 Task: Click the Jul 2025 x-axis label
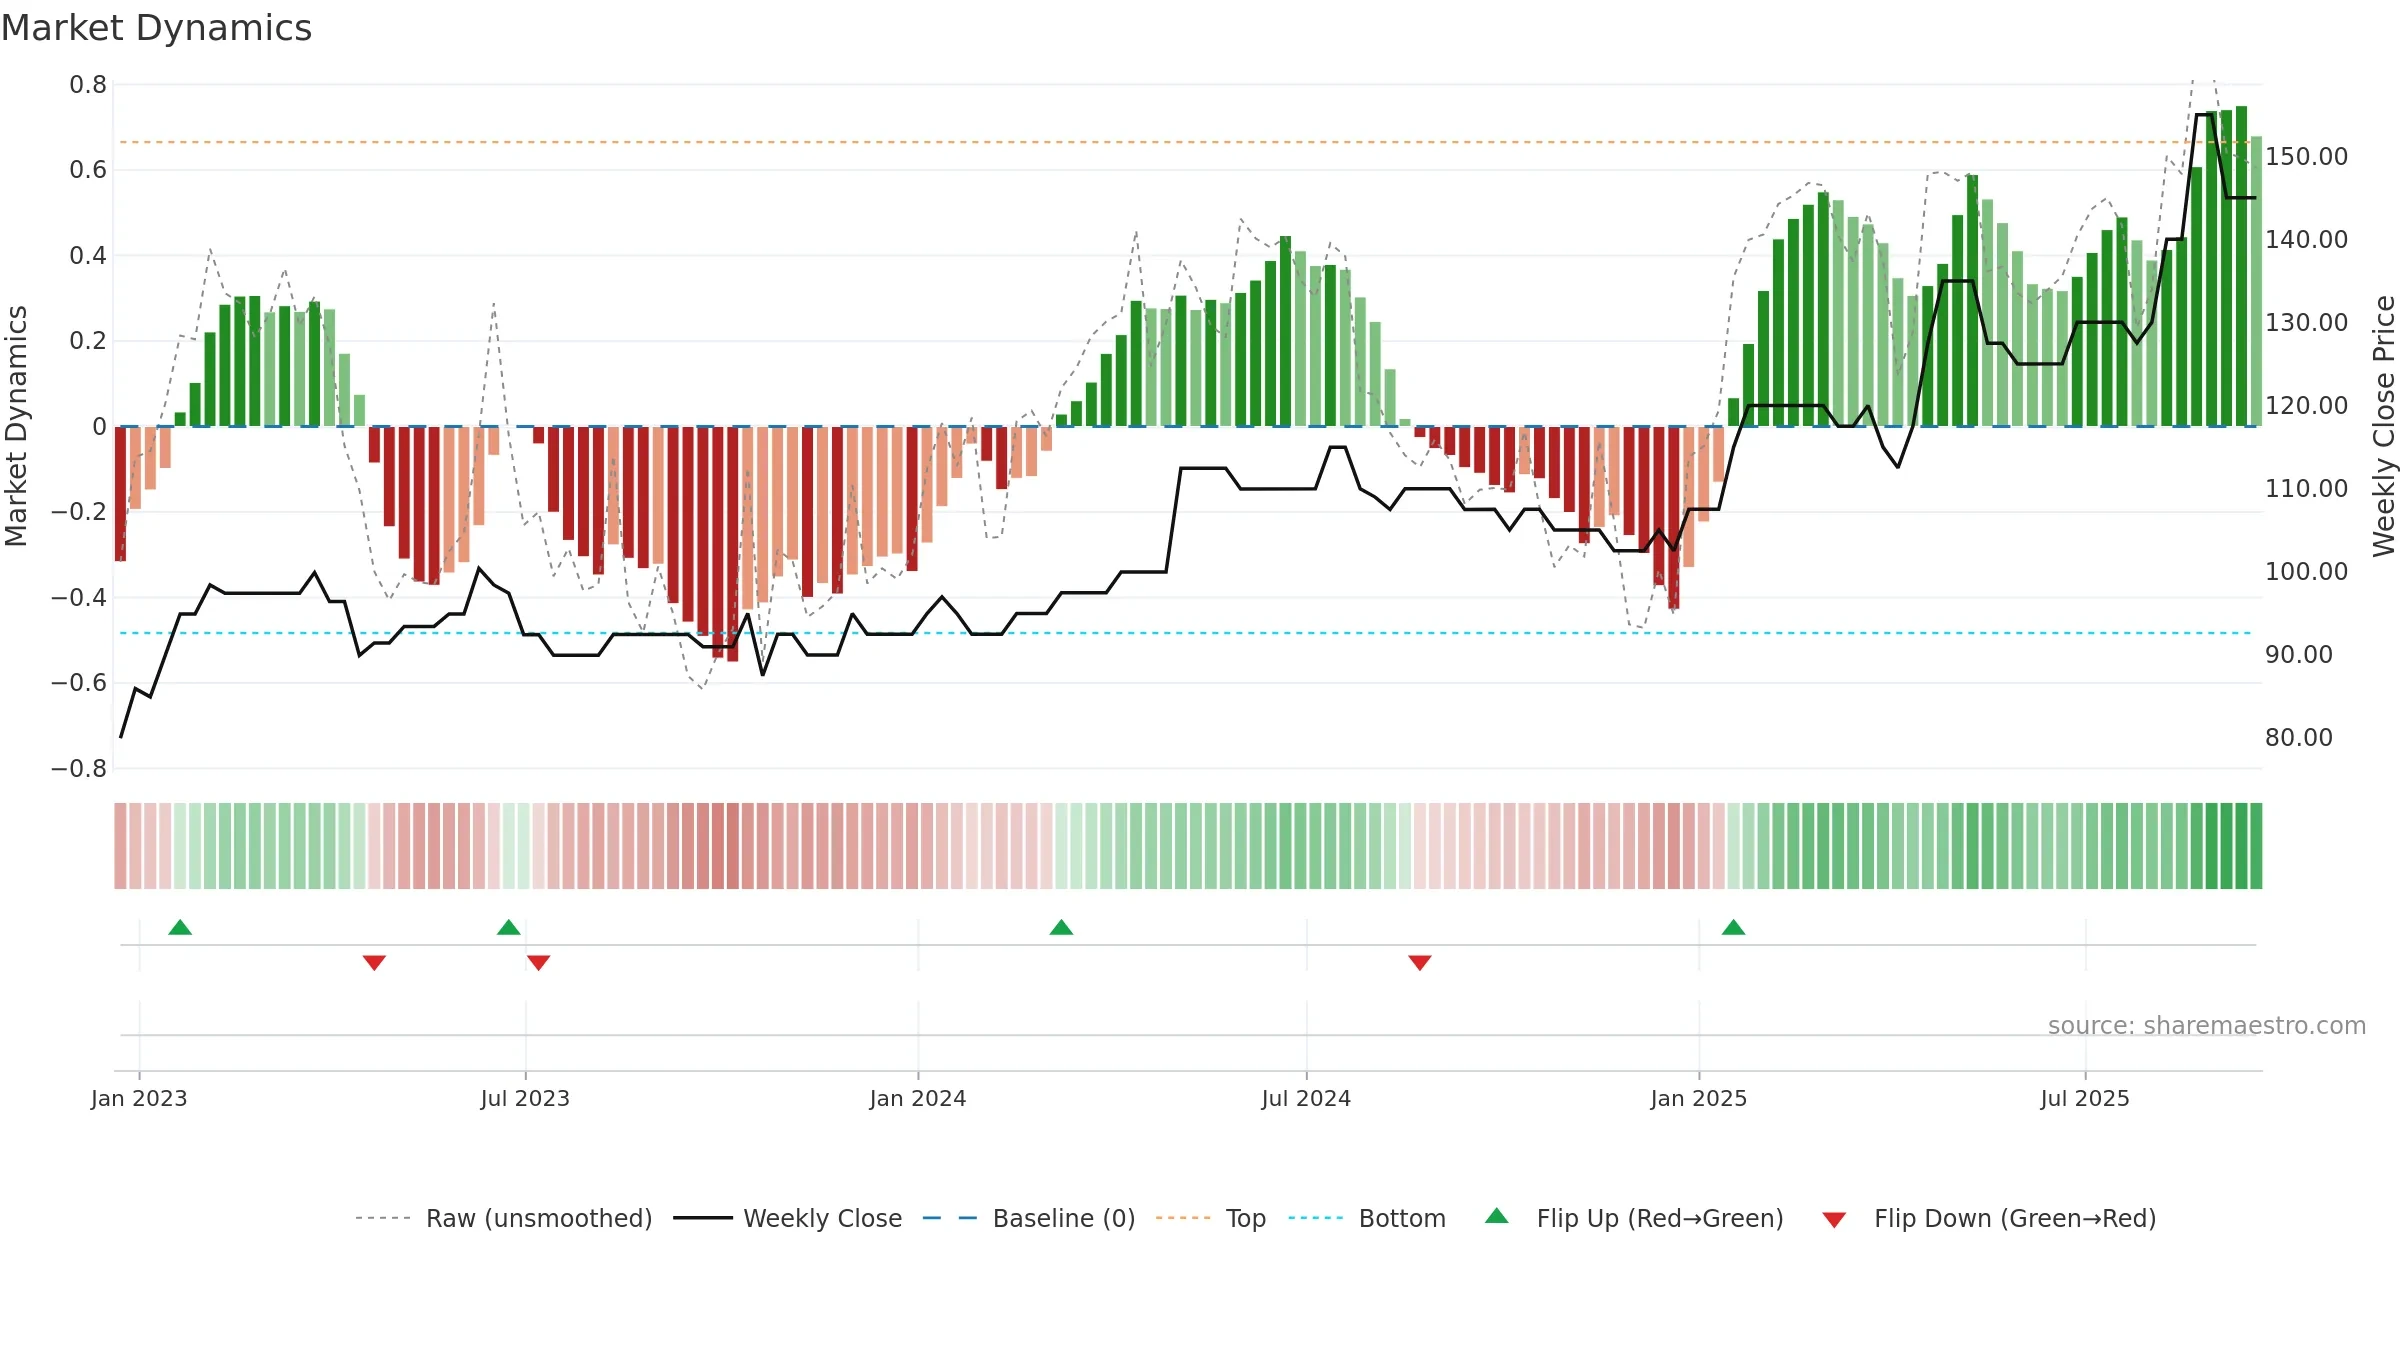click(x=2085, y=1098)
